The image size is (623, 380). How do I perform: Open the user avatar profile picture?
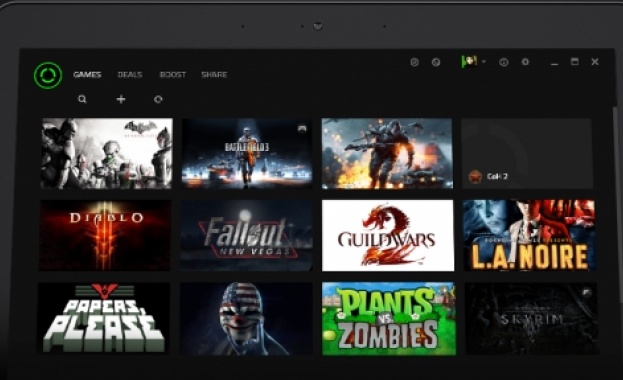pyautogui.click(x=470, y=61)
